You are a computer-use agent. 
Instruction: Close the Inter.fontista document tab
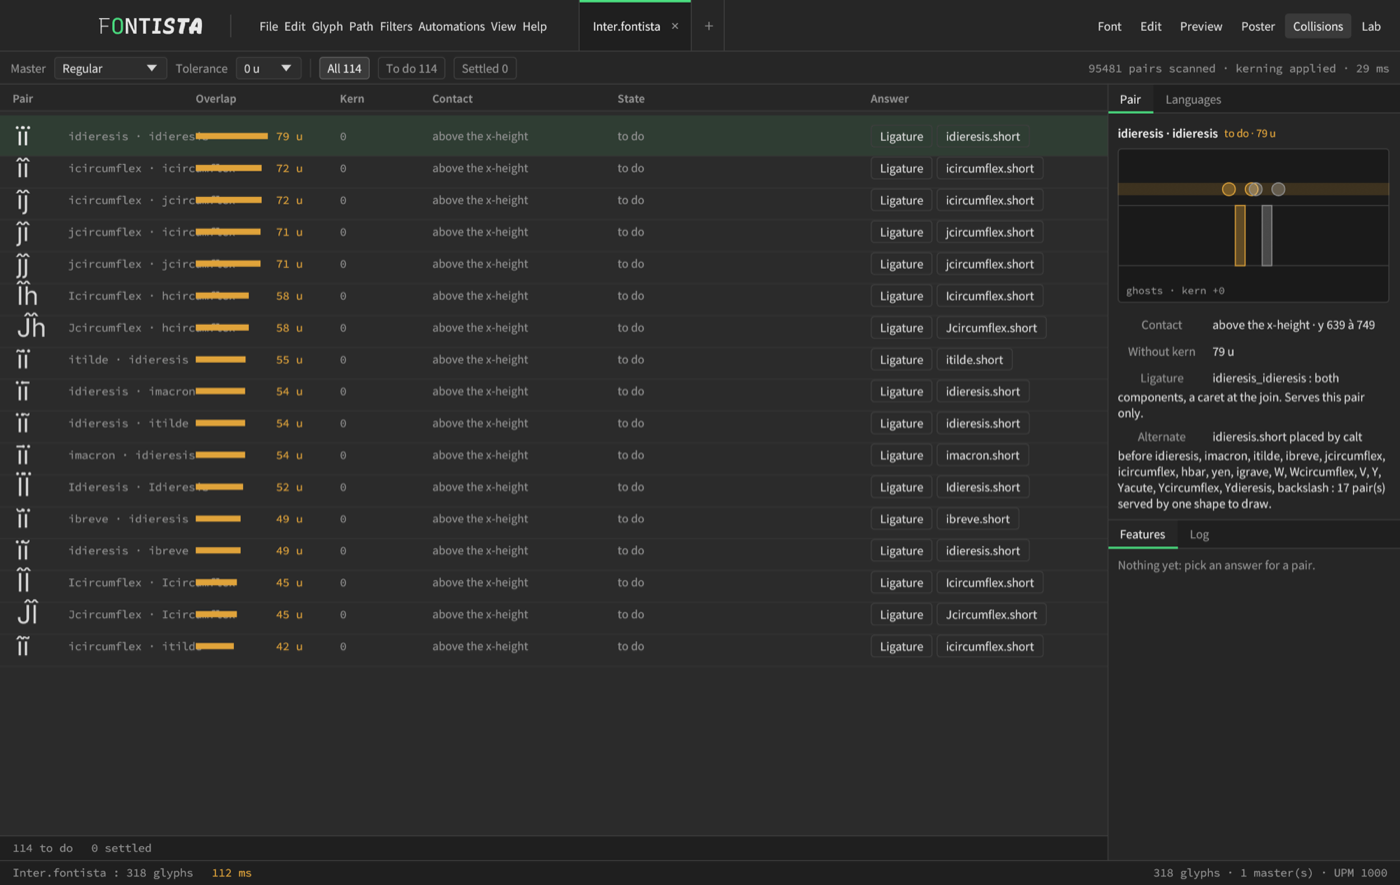pyautogui.click(x=675, y=26)
